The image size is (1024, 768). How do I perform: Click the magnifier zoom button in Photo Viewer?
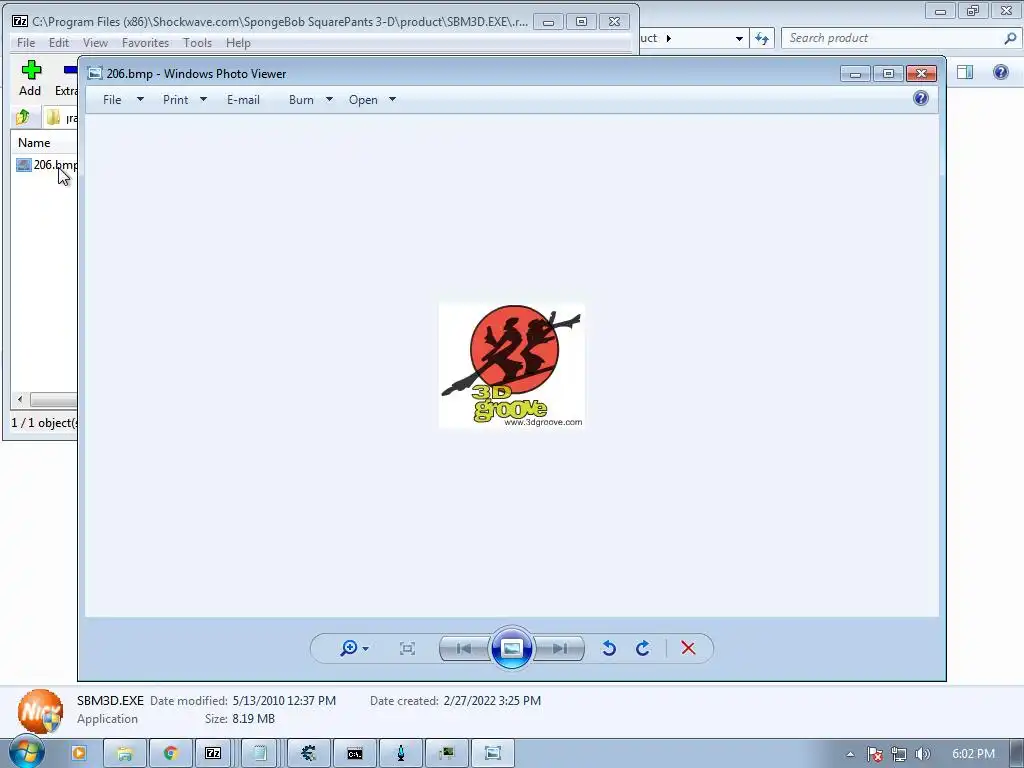coord(349,648)
